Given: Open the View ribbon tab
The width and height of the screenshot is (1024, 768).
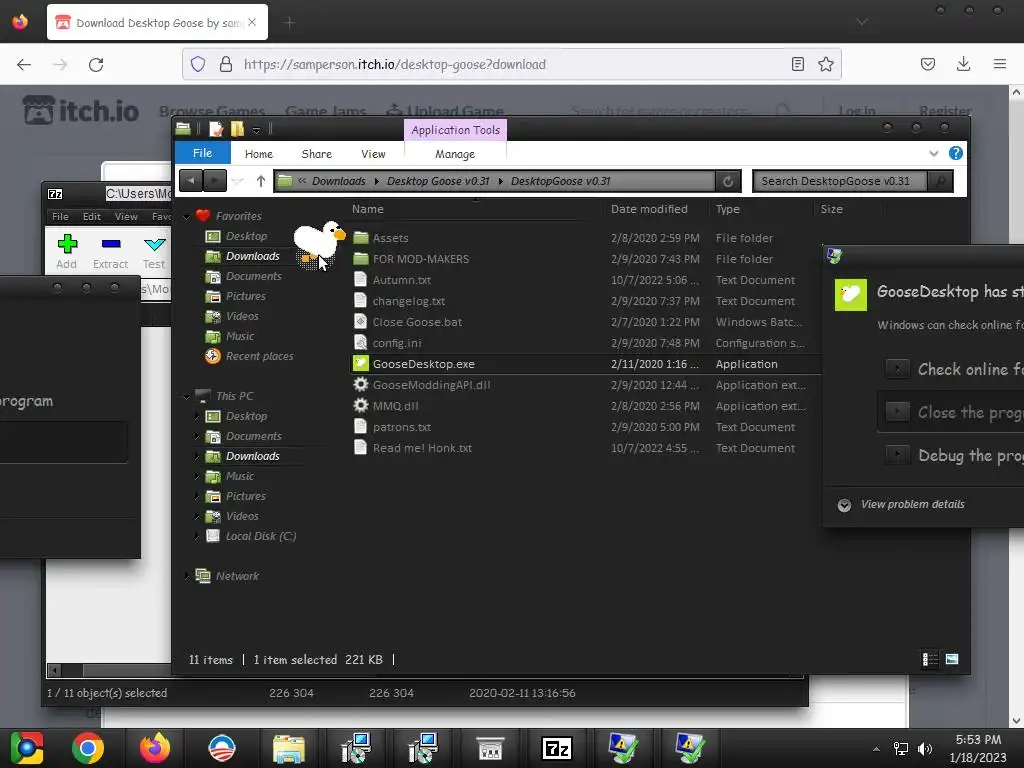Looking at the screenshot, I should click(x=373, y=154).
